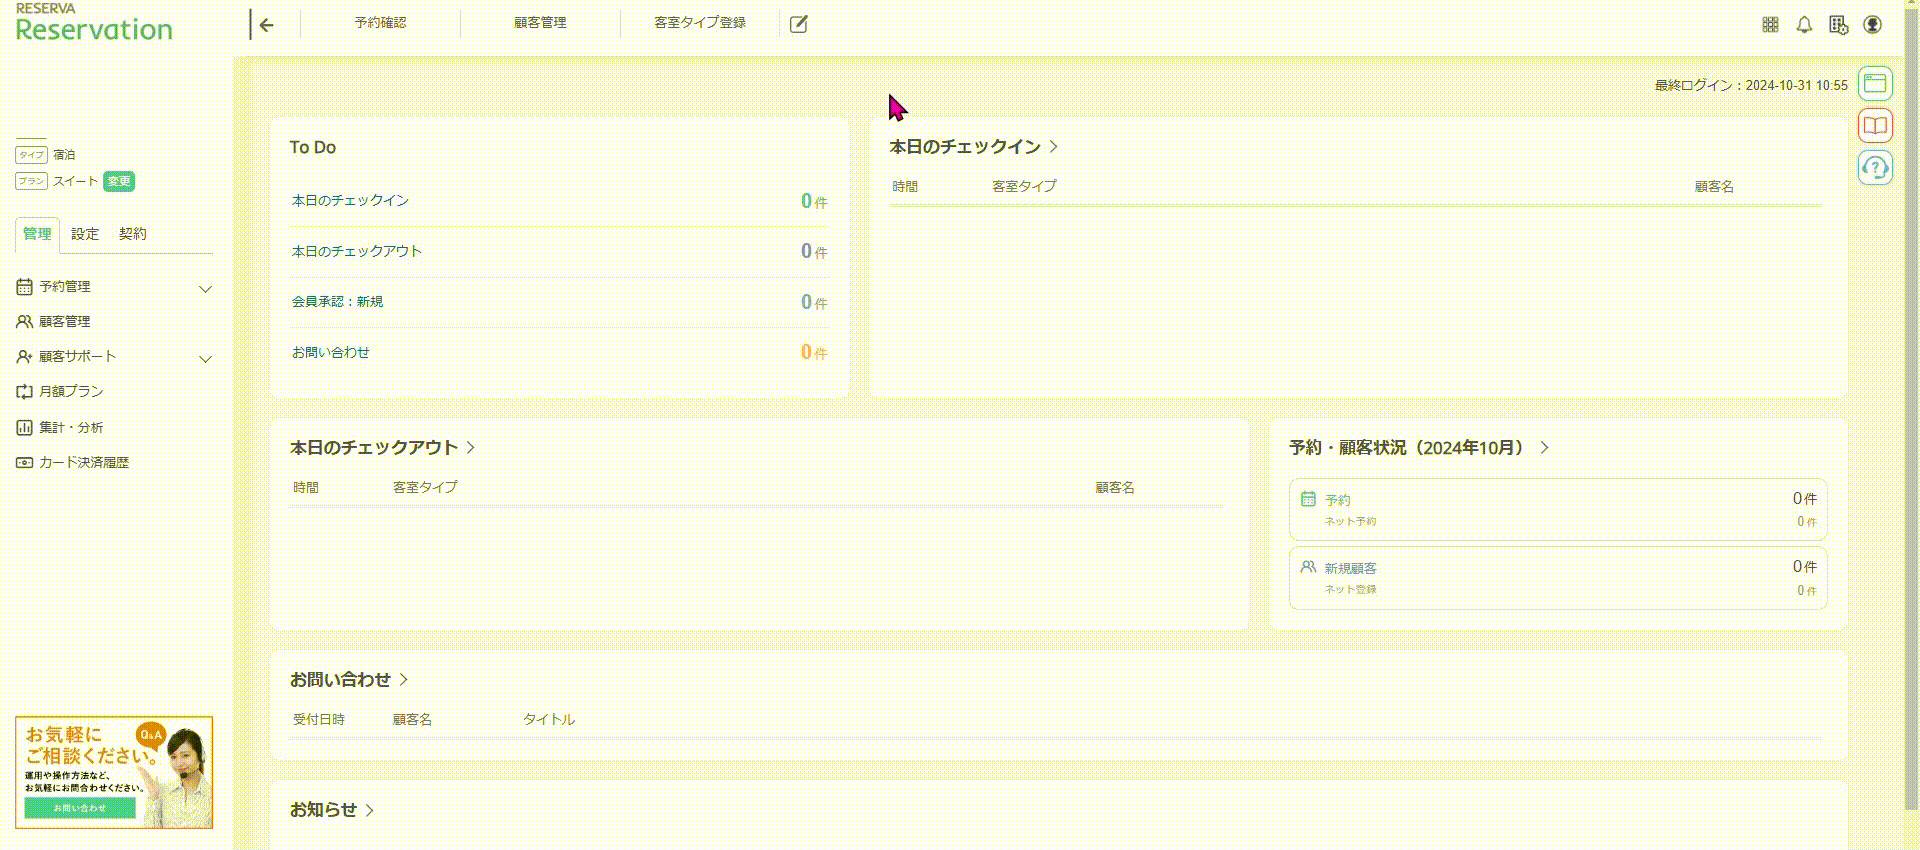Open the green browser window icon
Image resolution: width=1920 pixels, height=850 pixels.
tap(1875, 83)
